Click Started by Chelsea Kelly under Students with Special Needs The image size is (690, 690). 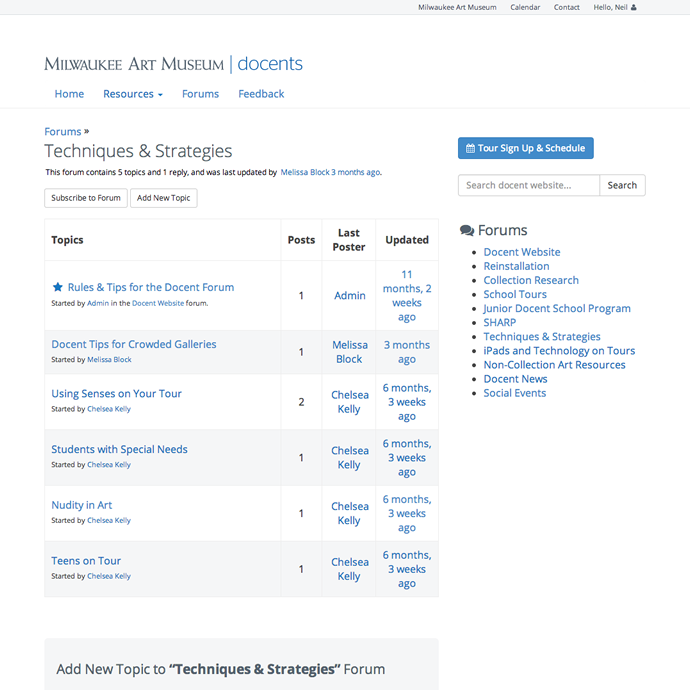(109, 465)
